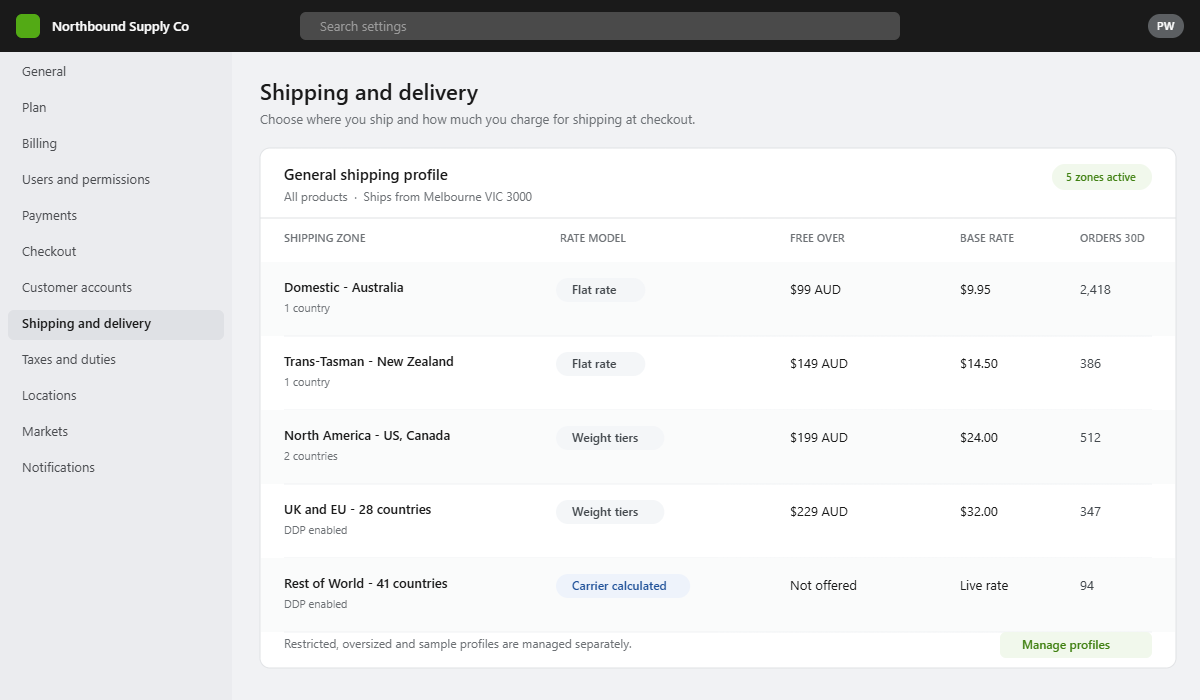This screenshot has height=700, width=1200.
Task: Focus the Search settings field
Action: pos(600,26)
